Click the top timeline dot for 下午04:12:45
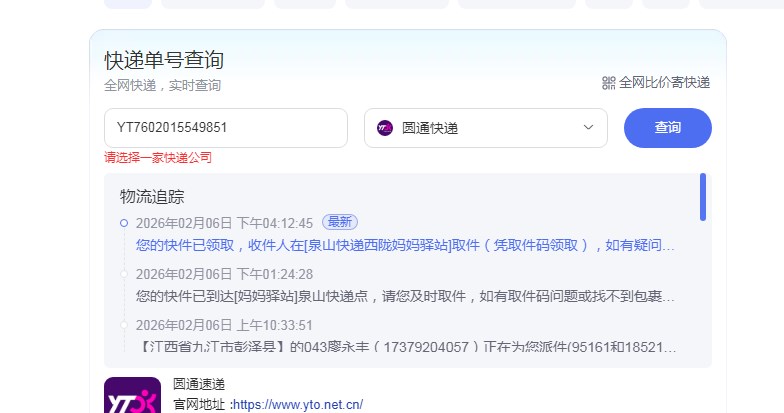784x413 pixels. (x=123, y=222)
